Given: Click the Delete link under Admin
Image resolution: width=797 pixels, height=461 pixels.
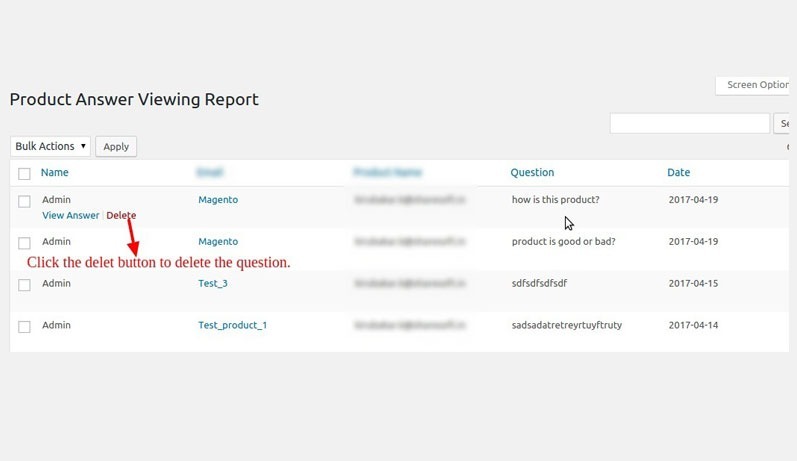Looking at the screenshot, I should click(121, 215).
